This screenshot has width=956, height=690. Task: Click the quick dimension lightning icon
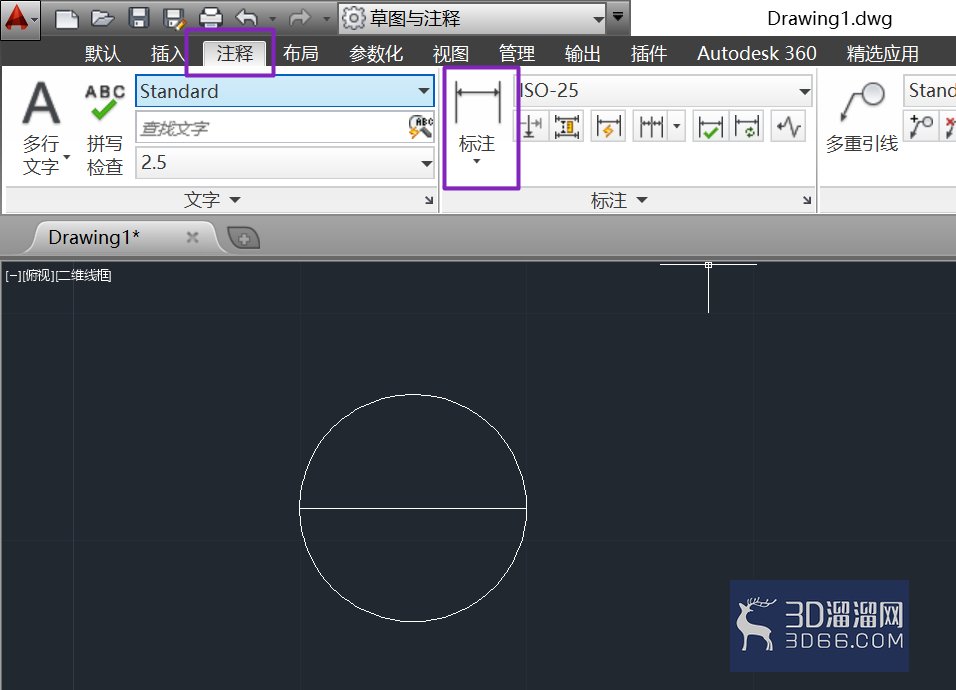click(608, 126)
